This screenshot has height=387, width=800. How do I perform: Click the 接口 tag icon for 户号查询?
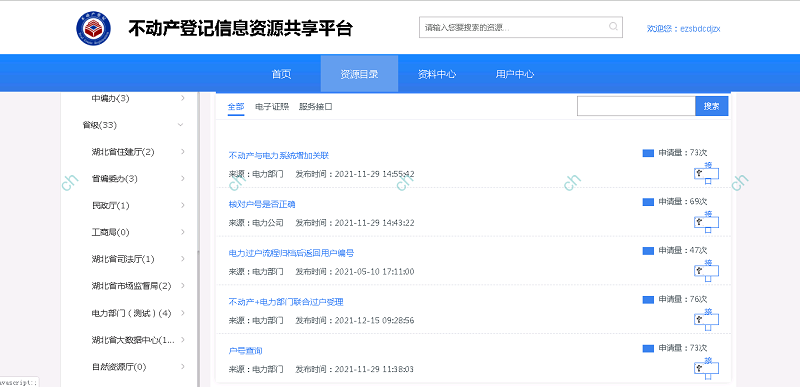707,368
